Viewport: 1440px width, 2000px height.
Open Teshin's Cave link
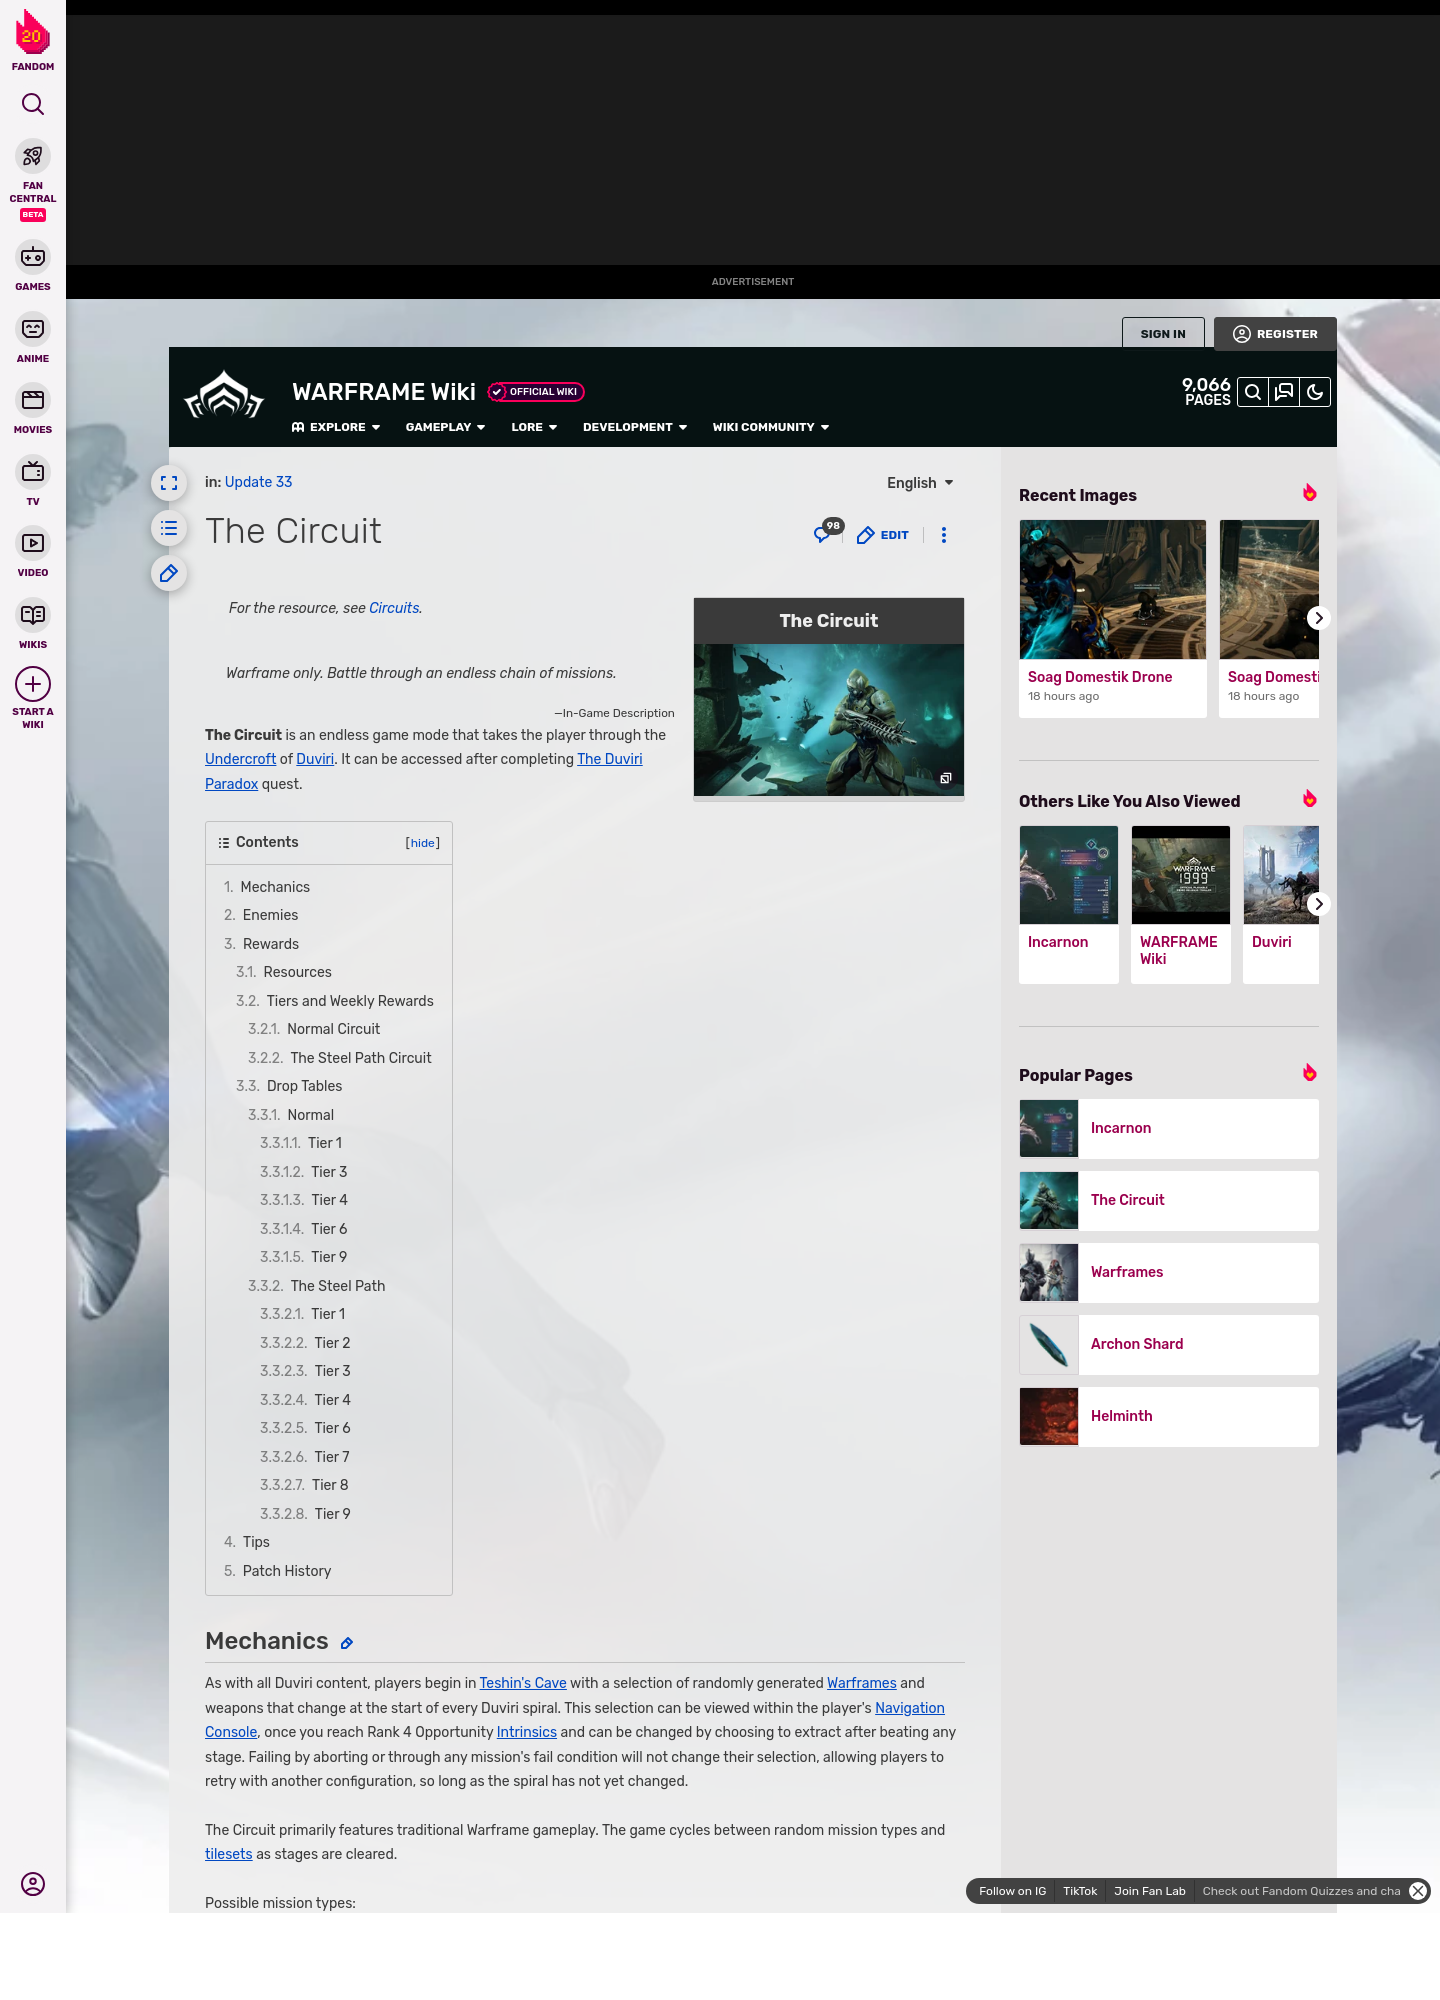(x=523, y=1683)
